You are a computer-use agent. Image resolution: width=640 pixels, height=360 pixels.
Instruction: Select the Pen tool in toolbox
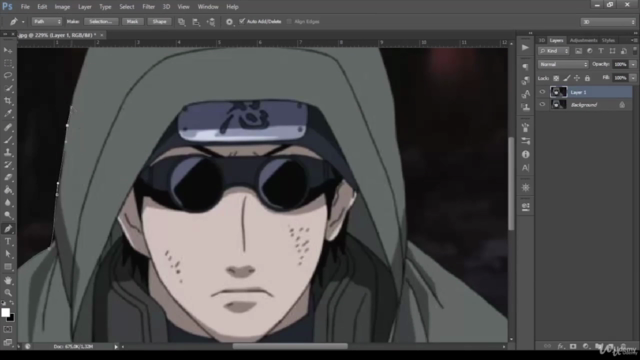pyautogui.click(x=8, y=229)
